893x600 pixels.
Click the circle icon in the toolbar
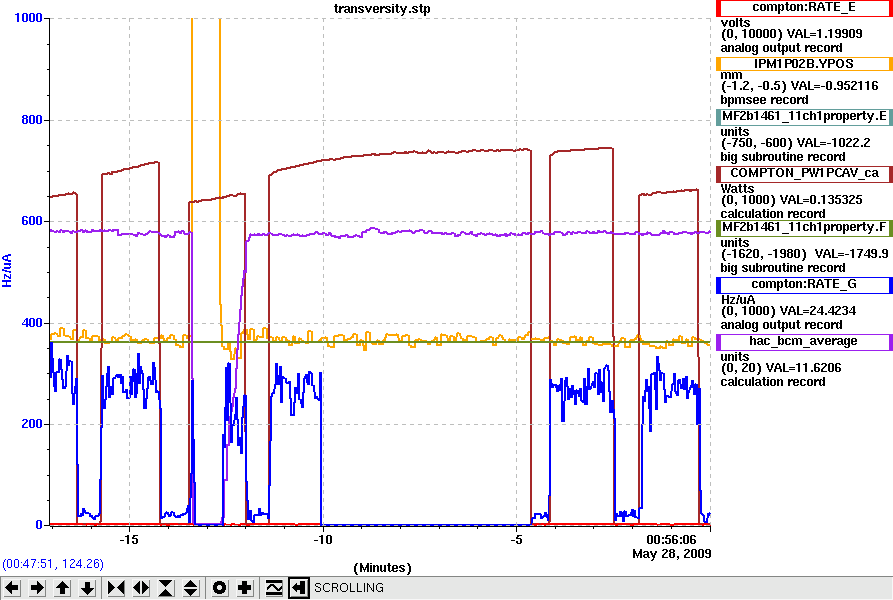coord(219,587)
